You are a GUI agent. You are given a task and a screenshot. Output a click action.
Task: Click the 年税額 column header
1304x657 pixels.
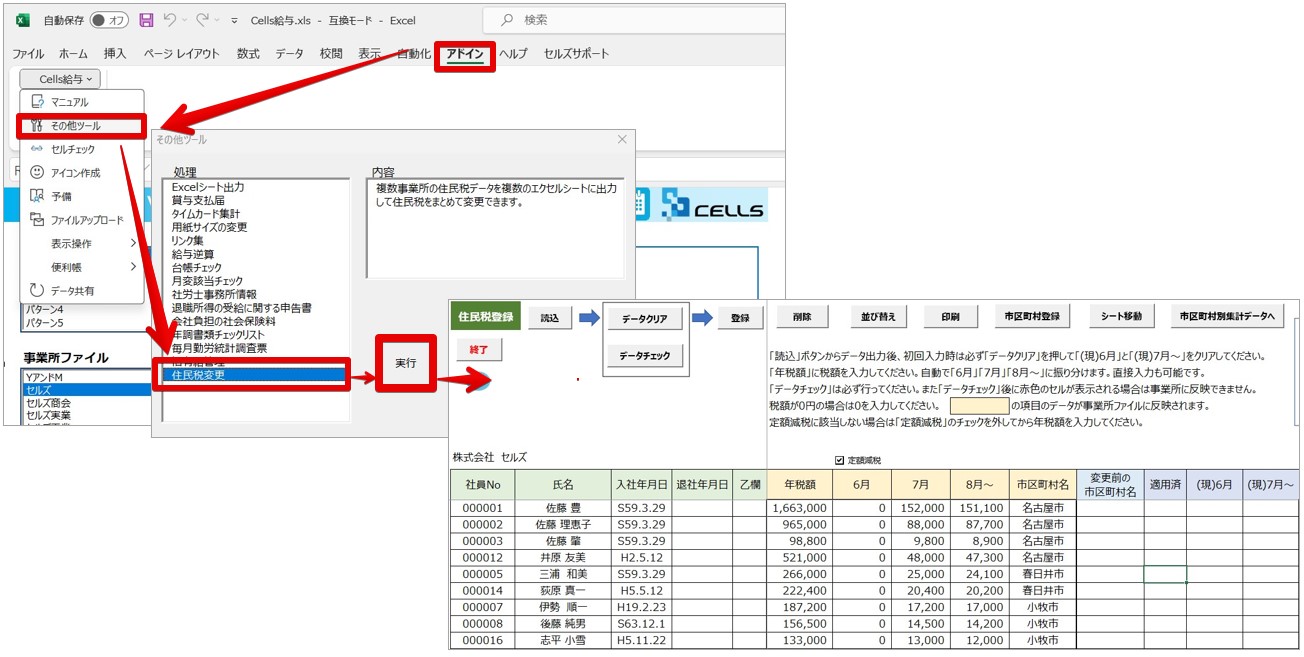(800, 485)
